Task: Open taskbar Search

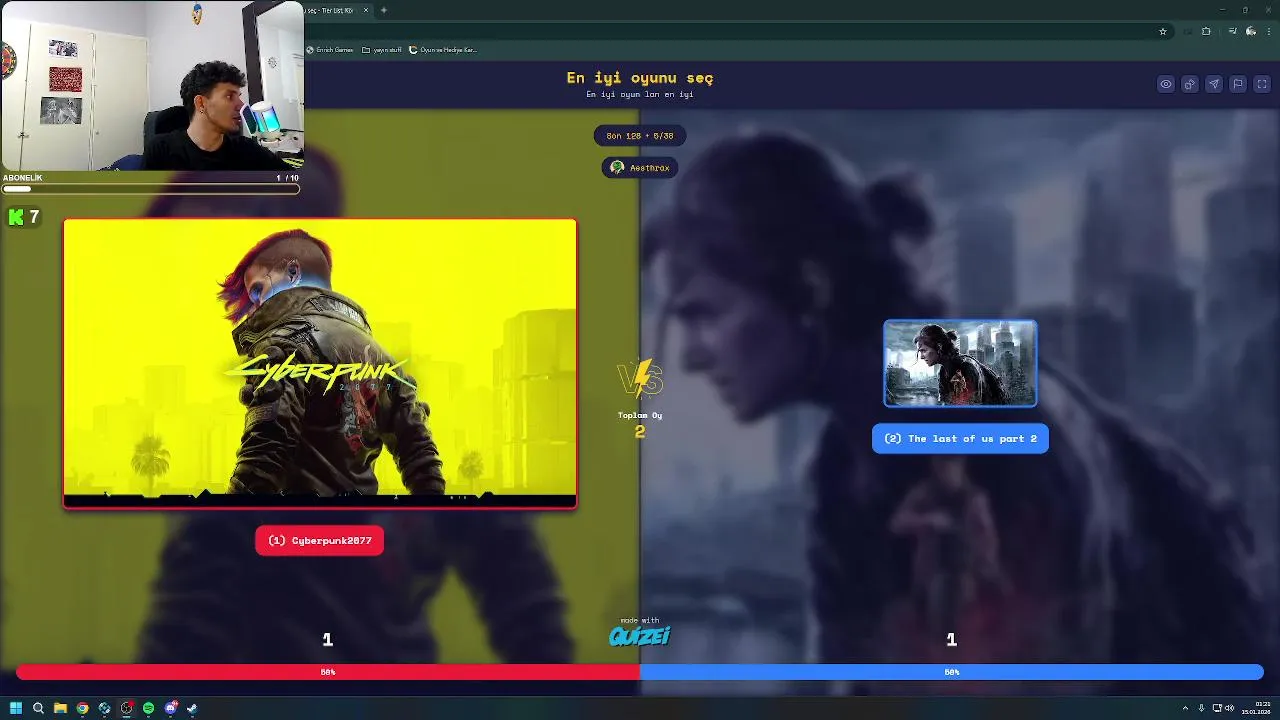Action: click(x=38, y=708)
